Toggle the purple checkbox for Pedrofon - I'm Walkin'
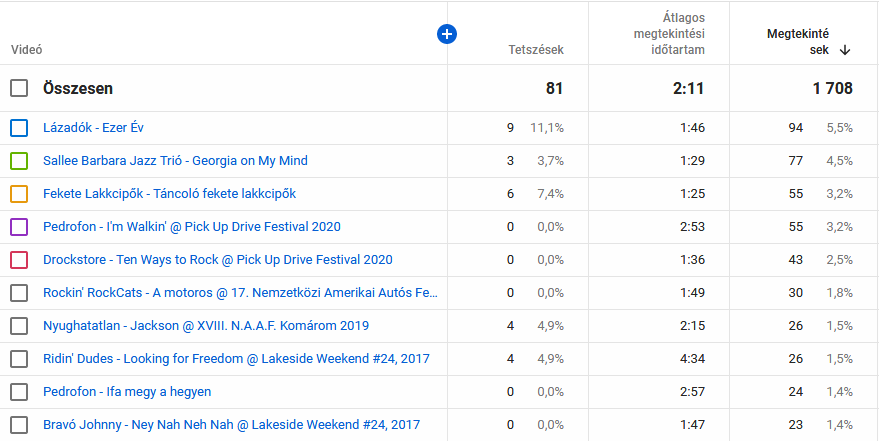This screenshot has width=879, height=441. point(19,227)
